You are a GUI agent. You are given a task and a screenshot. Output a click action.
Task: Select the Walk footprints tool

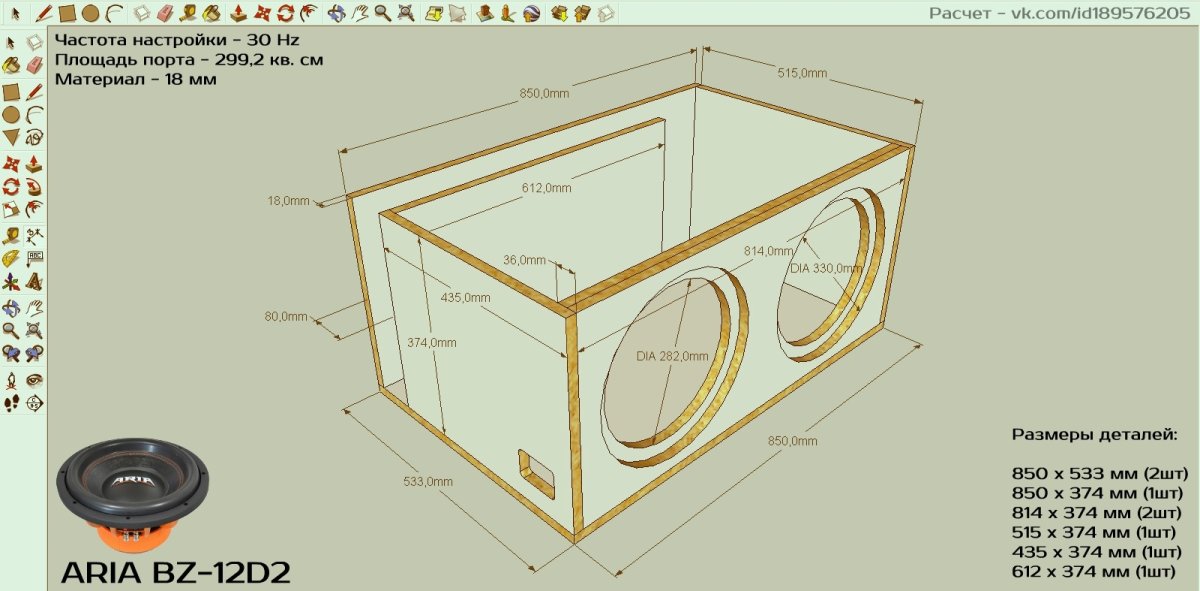pos(11,403)
